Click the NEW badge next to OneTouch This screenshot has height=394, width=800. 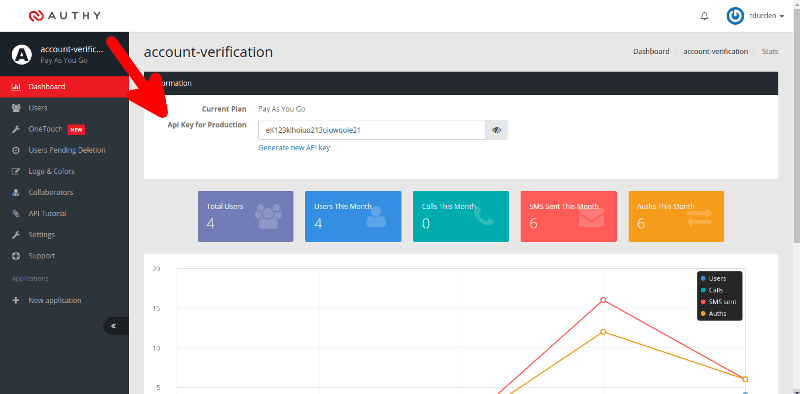click(x=76, y=130)
